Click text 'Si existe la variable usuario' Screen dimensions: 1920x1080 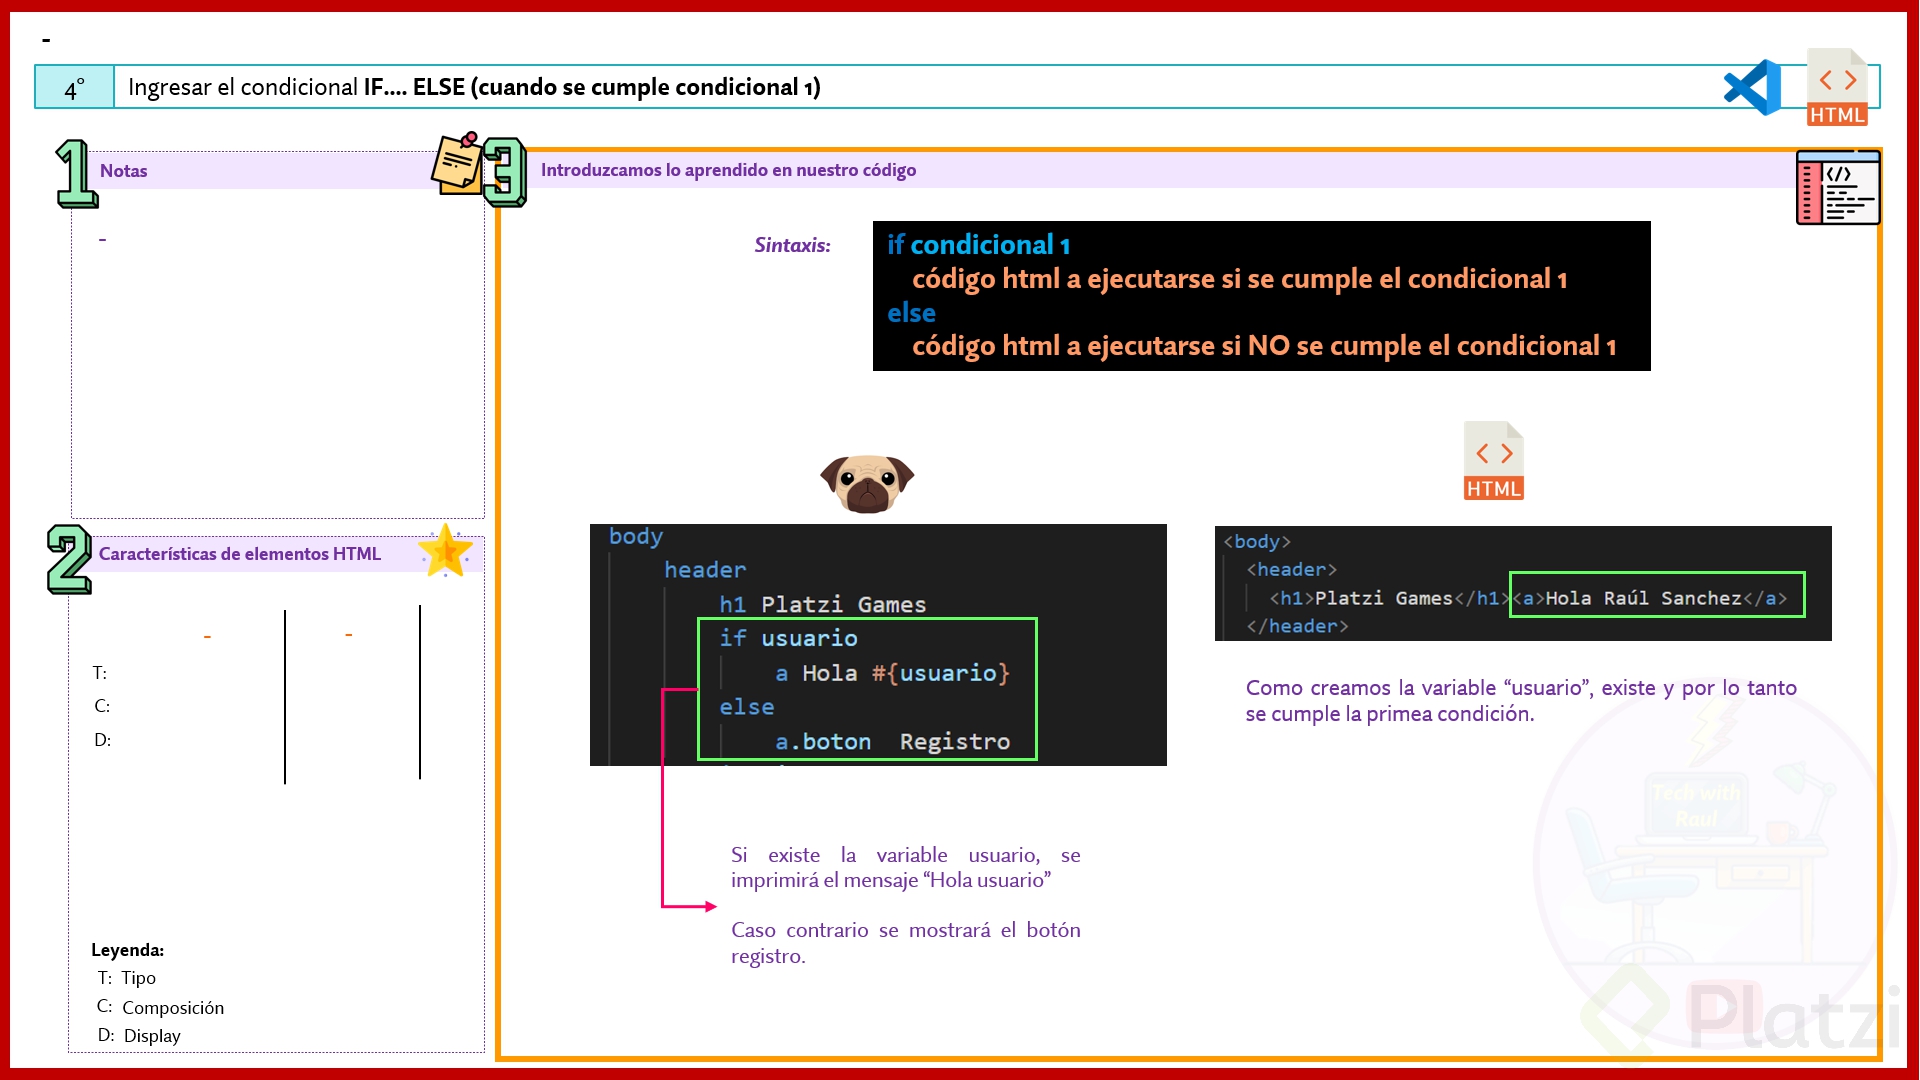pos(905,867)
